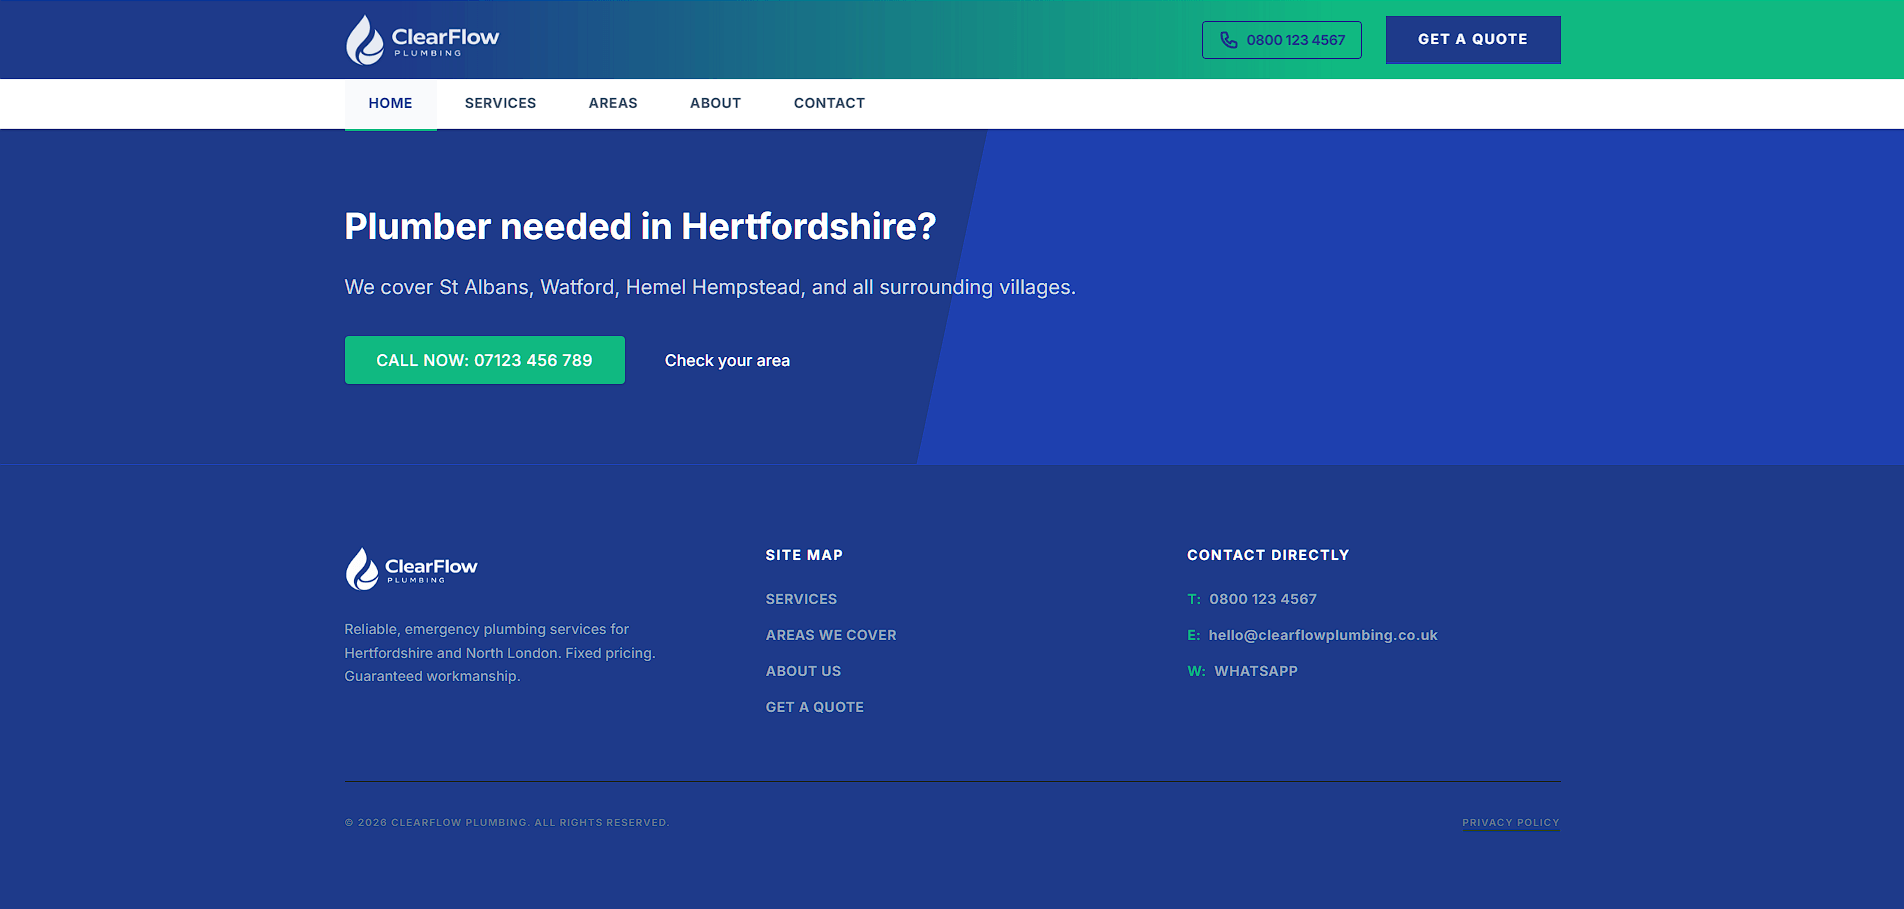Call 0800 123 4567 via the footer contact link
This screenshot has width=1904, height=909.
click(x=1262, y=598)
